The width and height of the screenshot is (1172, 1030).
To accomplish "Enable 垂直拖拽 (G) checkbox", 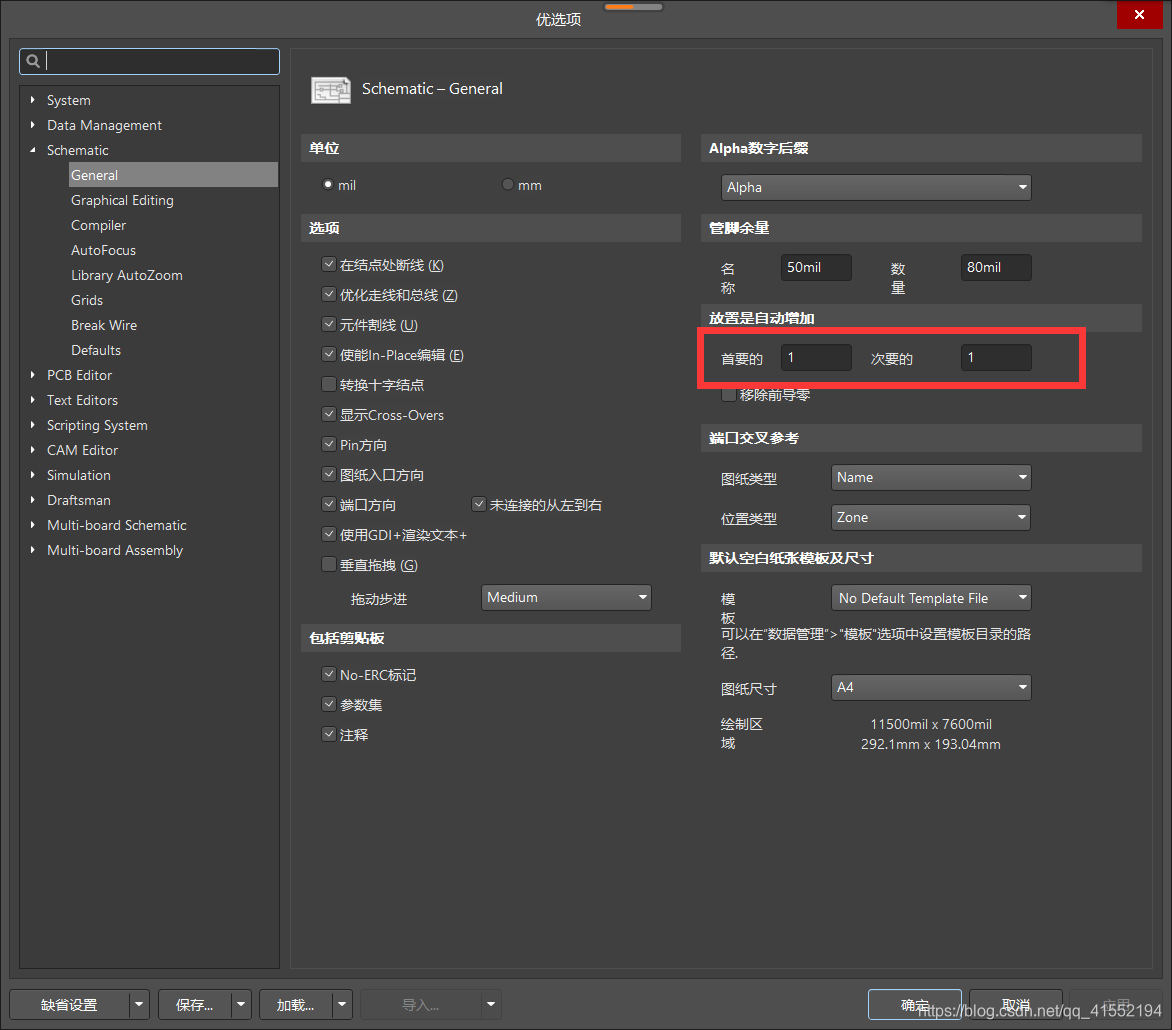I will [328, 564].
